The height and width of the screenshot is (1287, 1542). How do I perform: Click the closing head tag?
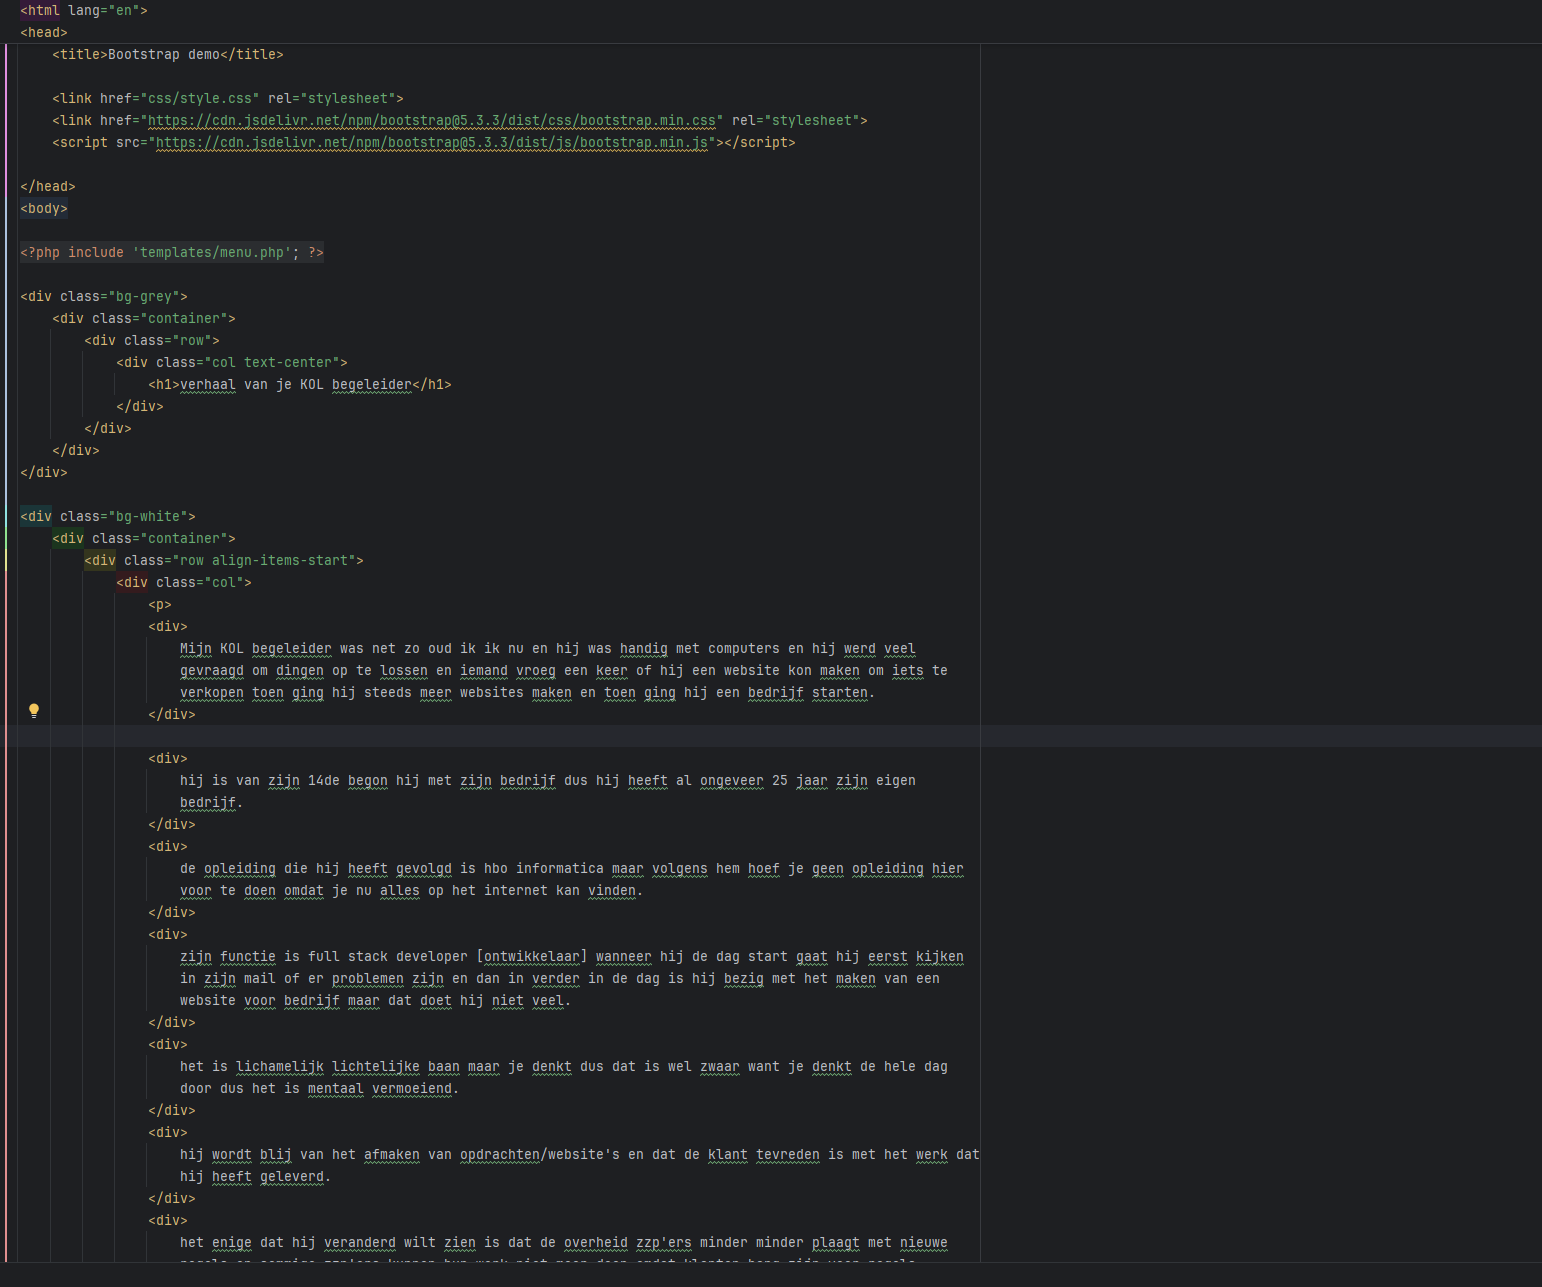click(48, 187)
